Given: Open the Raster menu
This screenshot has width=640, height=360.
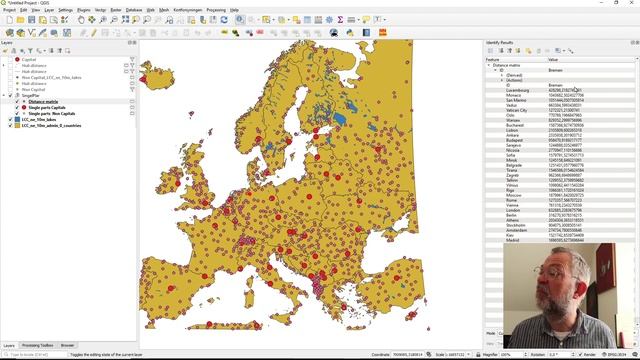Looking at the screenshot, I should (116, 10).
